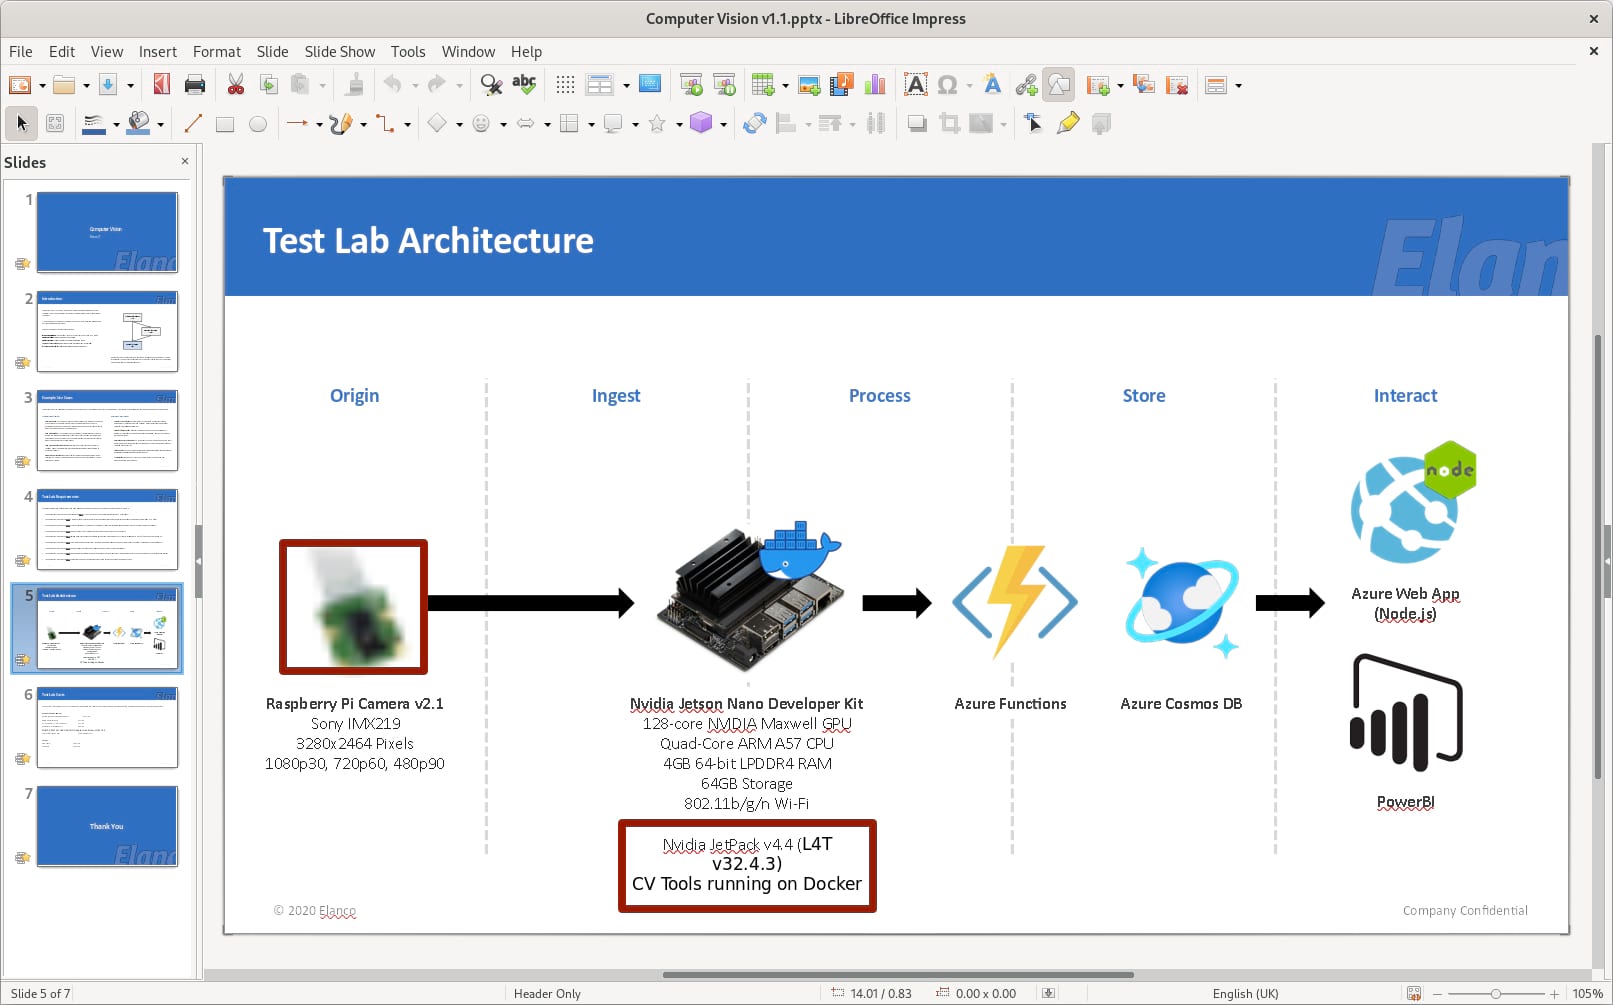This screenshot has width=1613, height=1005.
Task: Select slide 6 thumbnail
Action: pos(107,727)
